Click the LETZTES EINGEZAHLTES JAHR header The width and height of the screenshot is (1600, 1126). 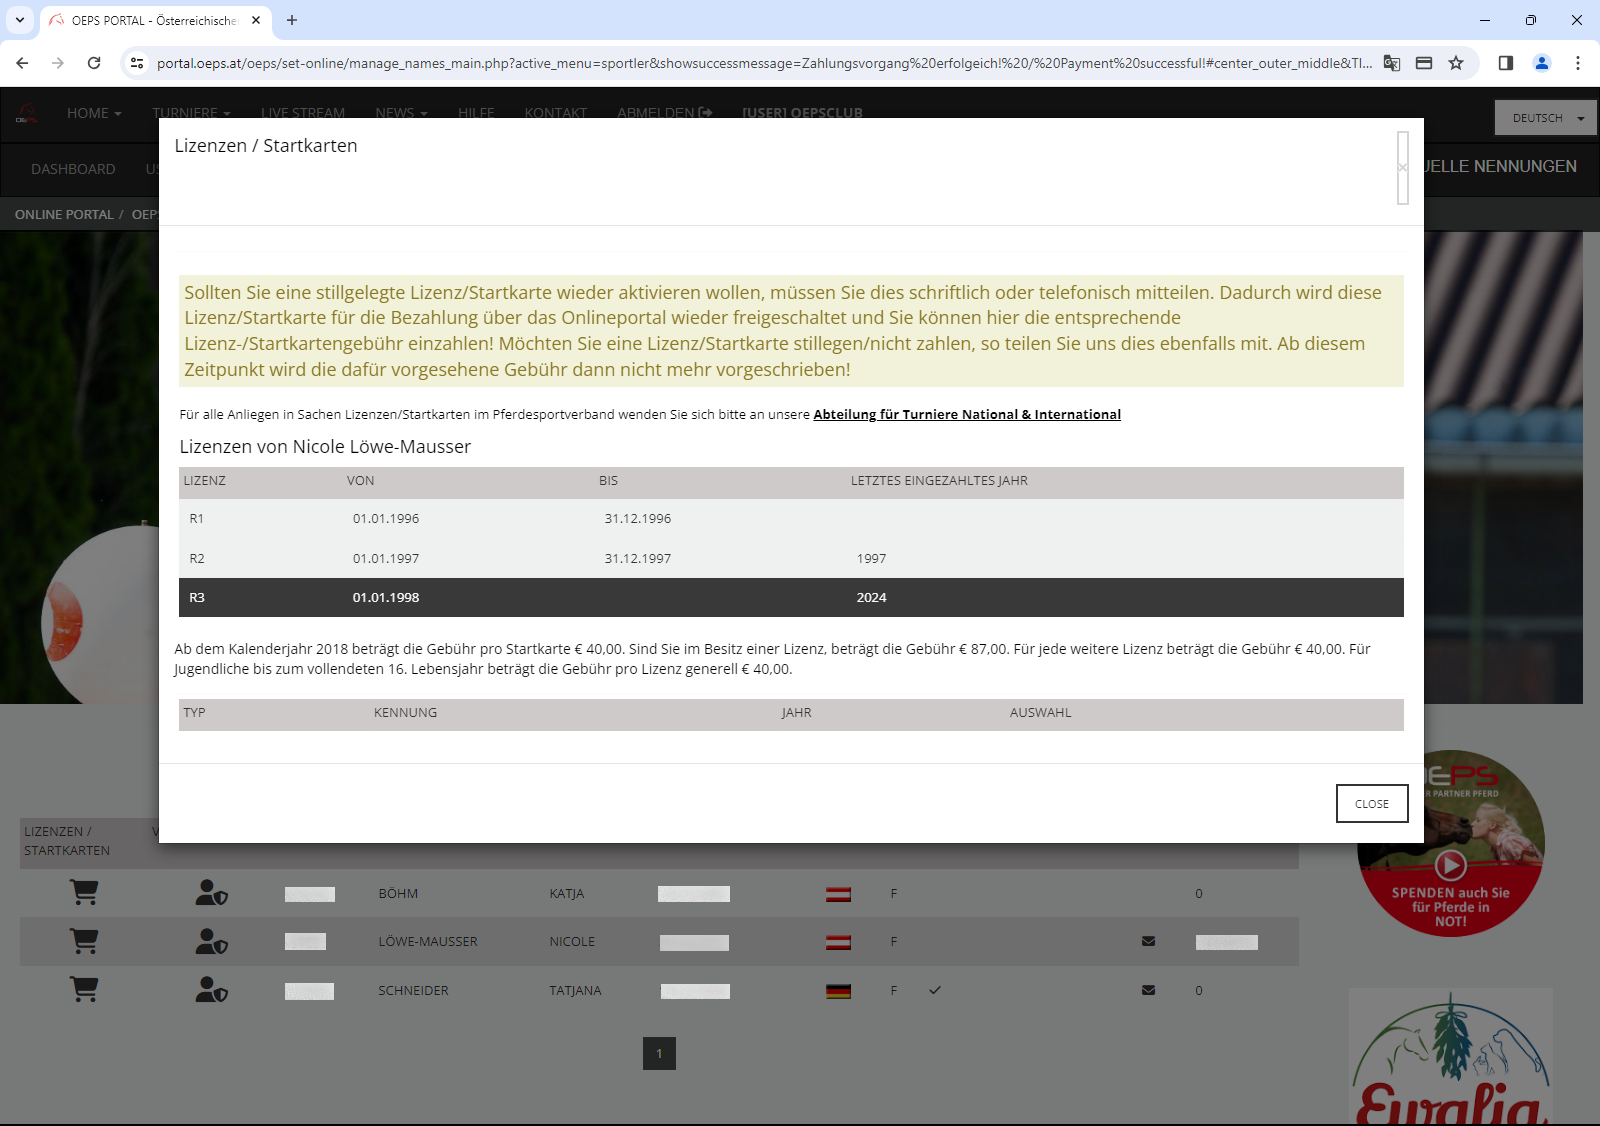[x=939, y=481]
